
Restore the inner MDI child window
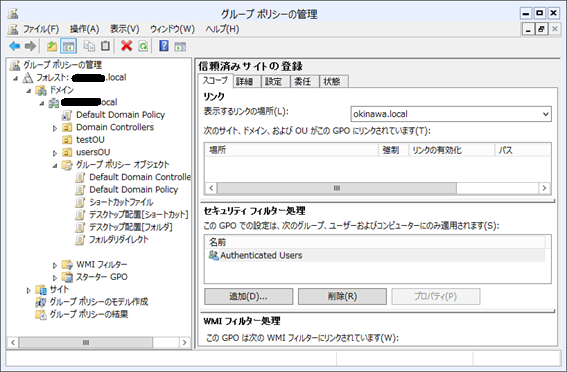pos(541,29)
